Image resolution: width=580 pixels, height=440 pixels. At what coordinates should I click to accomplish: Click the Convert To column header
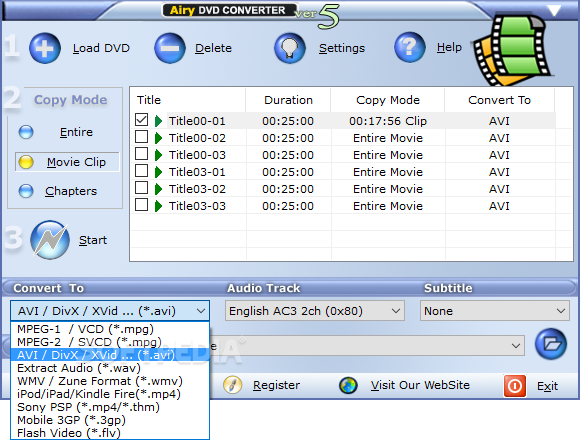[x=499, y=100]
